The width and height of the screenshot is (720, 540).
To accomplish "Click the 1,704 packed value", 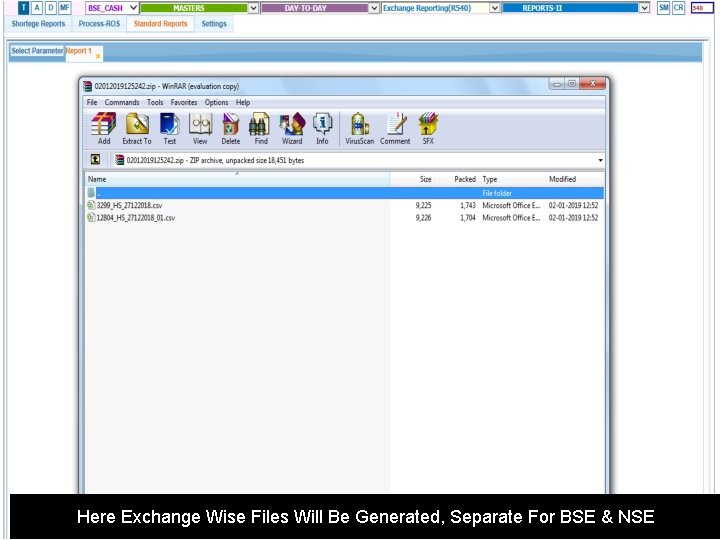I will coord(468,218).
